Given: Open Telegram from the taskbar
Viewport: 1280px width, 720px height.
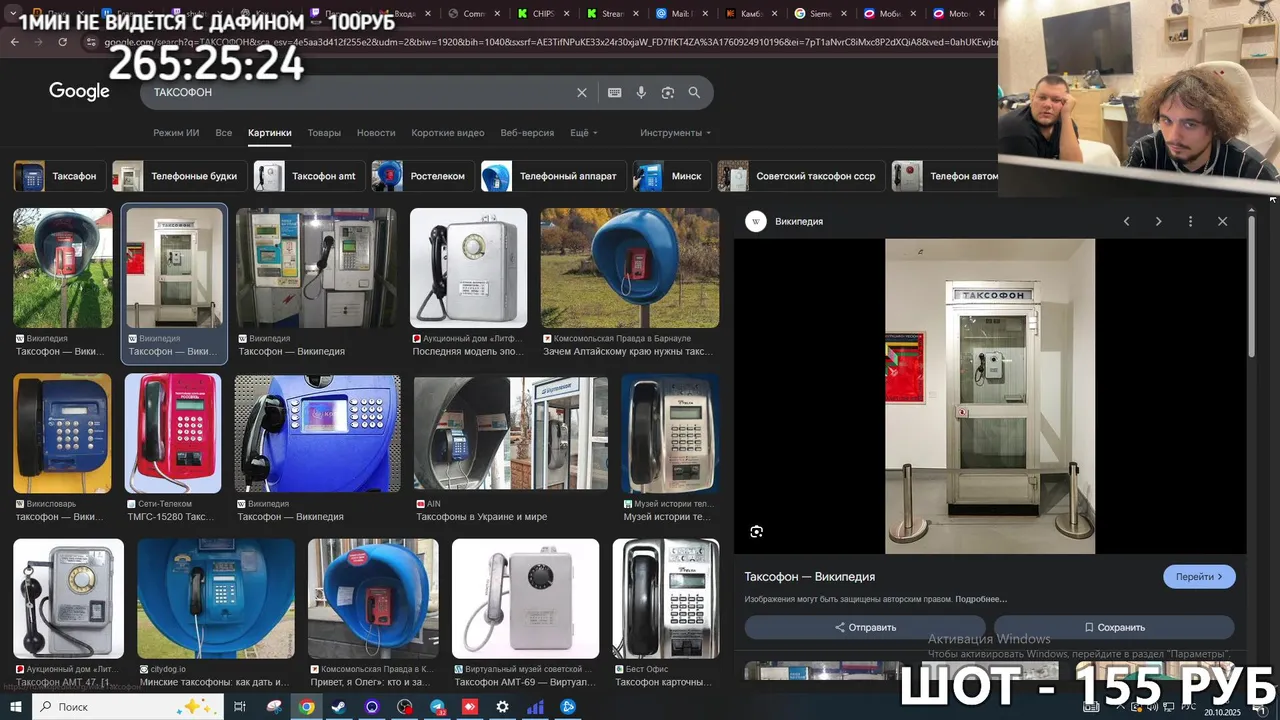Looking at the screenshot, I should [x=437, y=706].
